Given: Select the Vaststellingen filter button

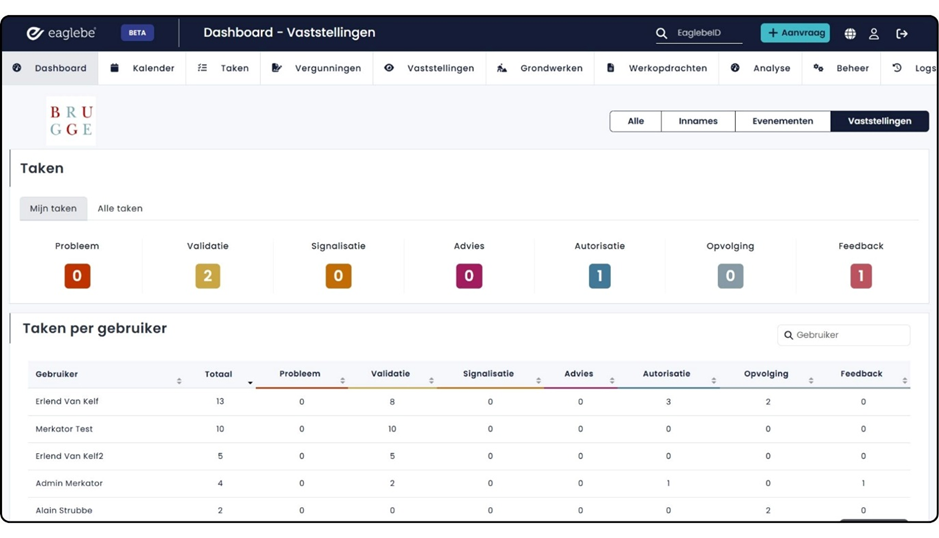Looking at the screenshot, I should 880,121.
